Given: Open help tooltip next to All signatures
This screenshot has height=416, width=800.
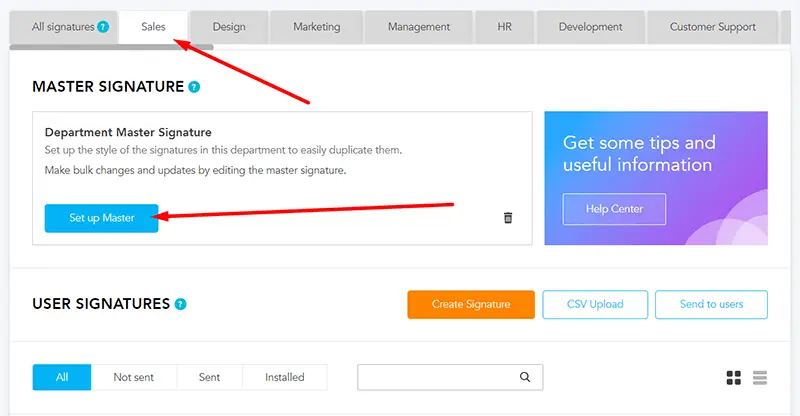Looking at the screenshot, I should pyautogui.click(x=103, y=27).
